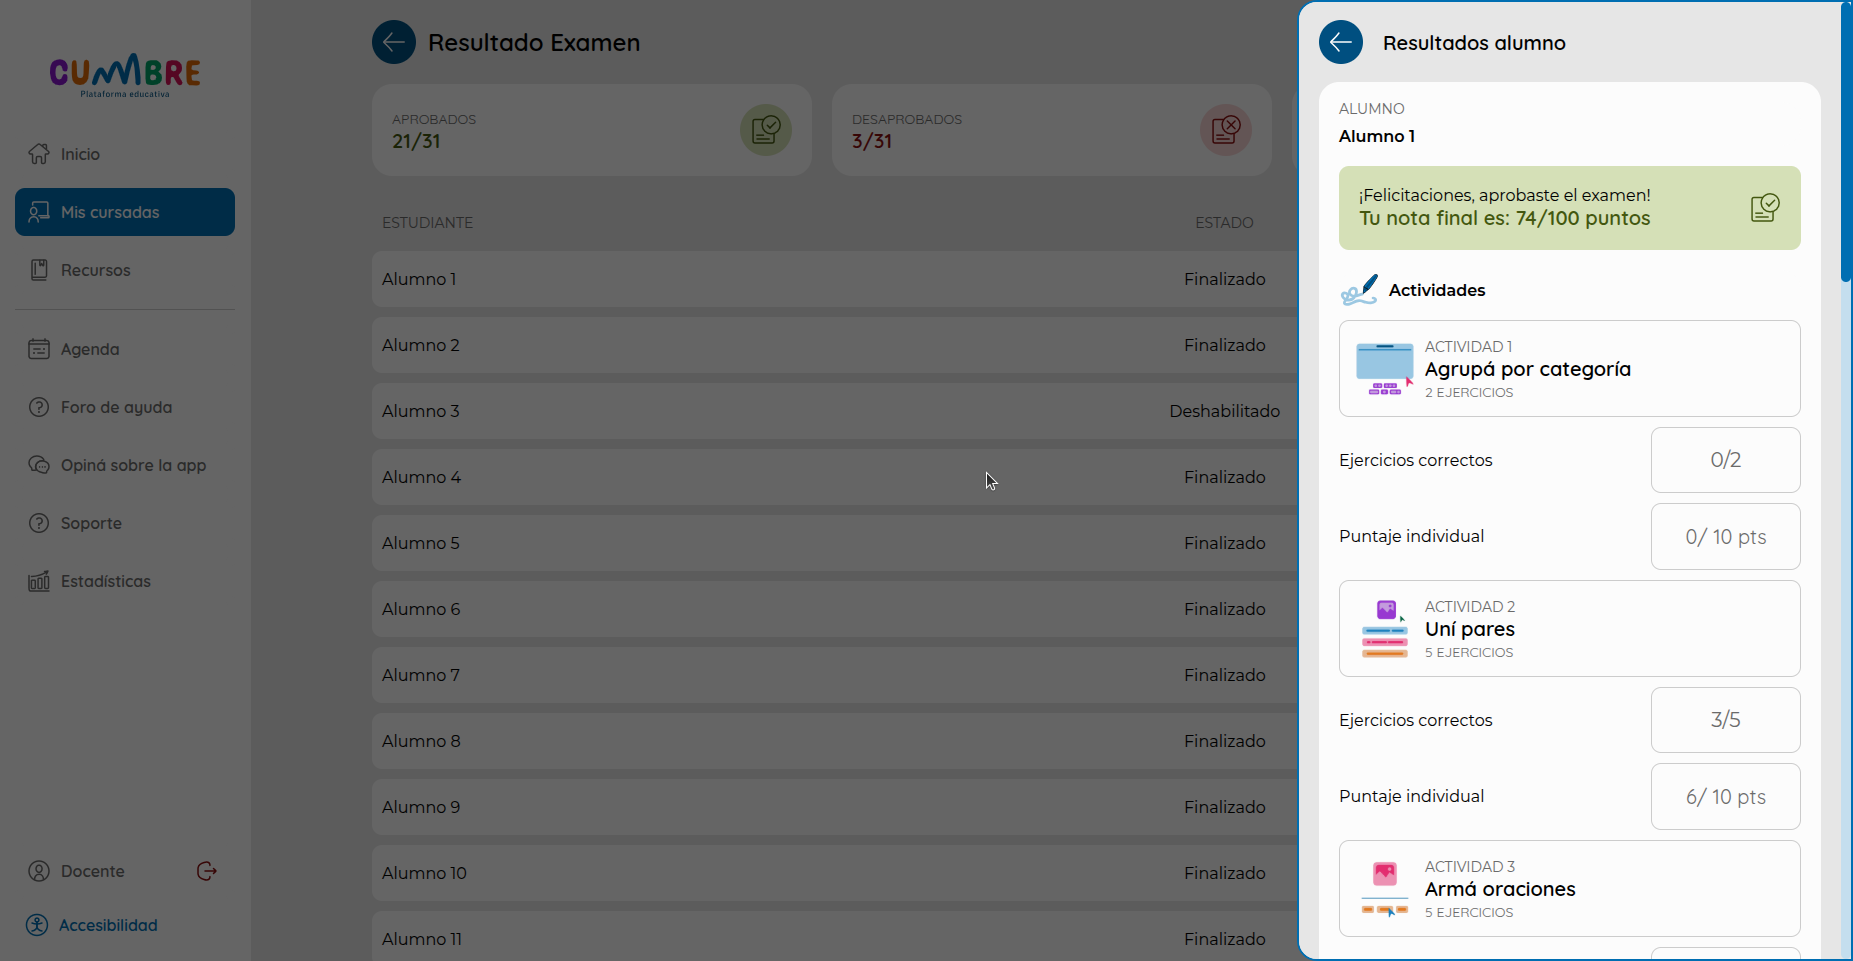Click the logout icon next to Docente
Image resolution: width=1853 pixels, height=961 pixels.
coord(207,871)
